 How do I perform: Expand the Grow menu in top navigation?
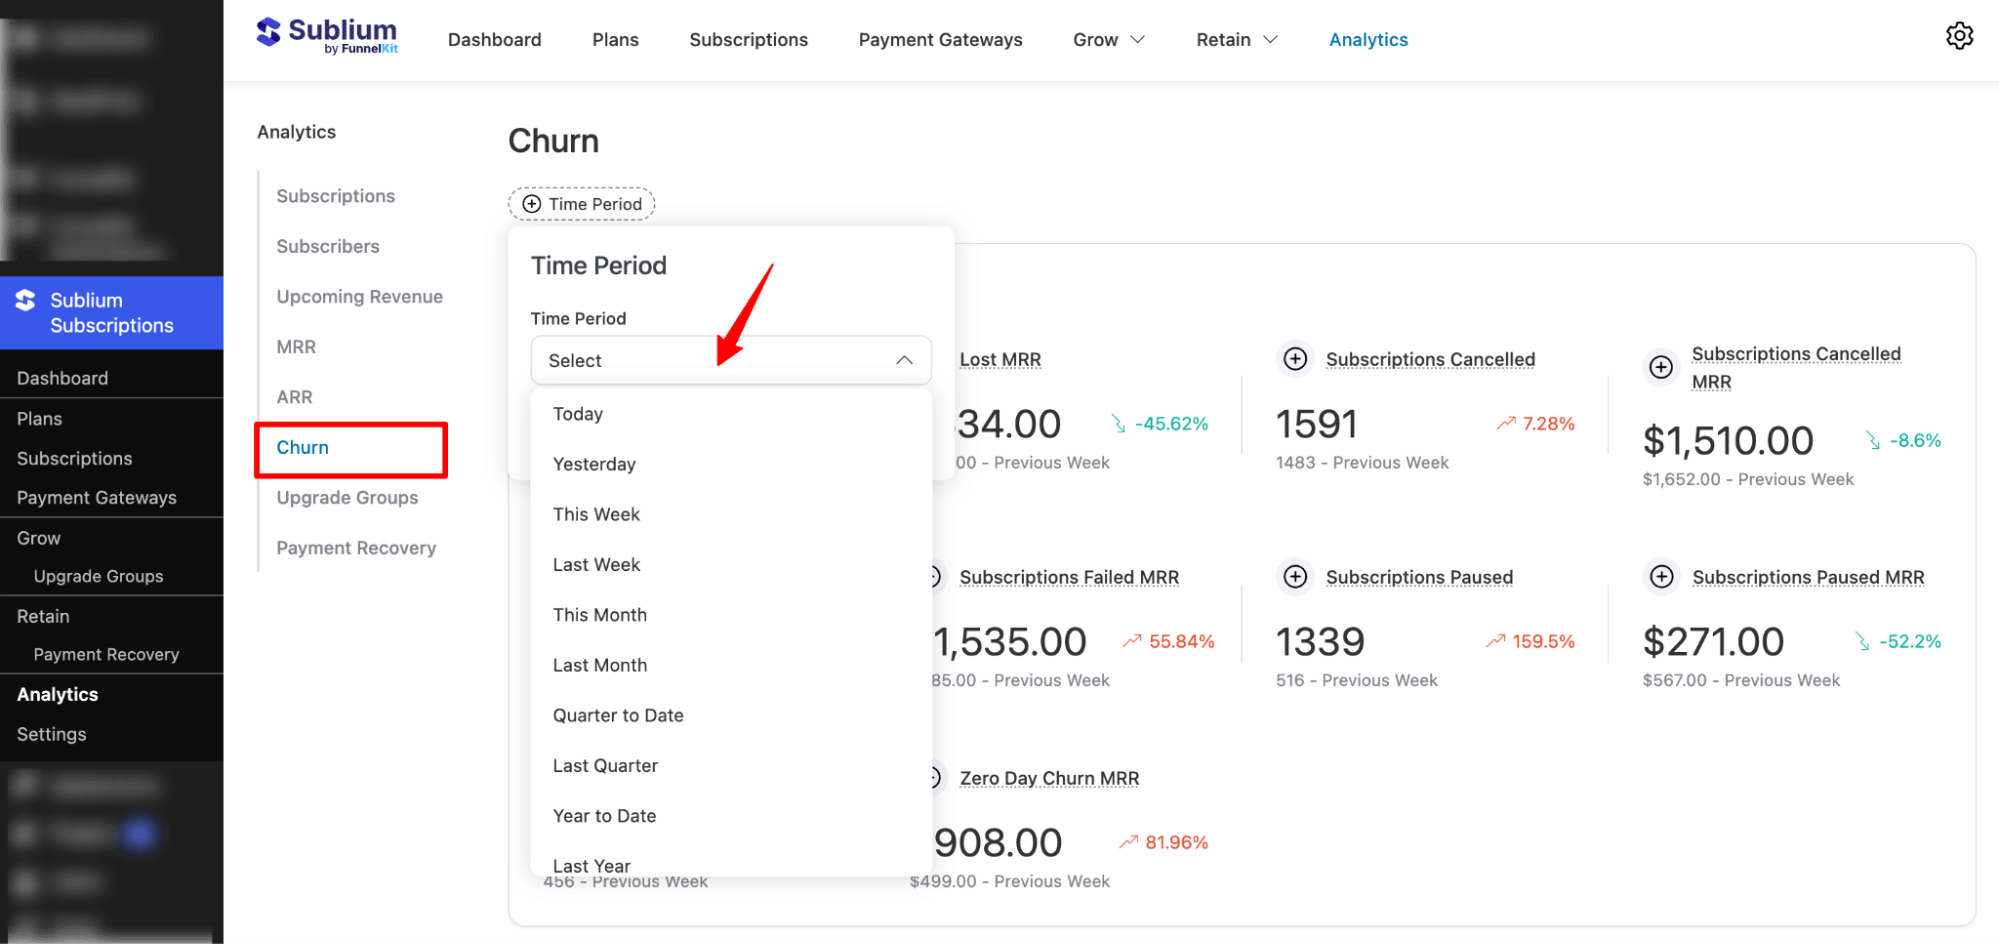[1108, 40]
